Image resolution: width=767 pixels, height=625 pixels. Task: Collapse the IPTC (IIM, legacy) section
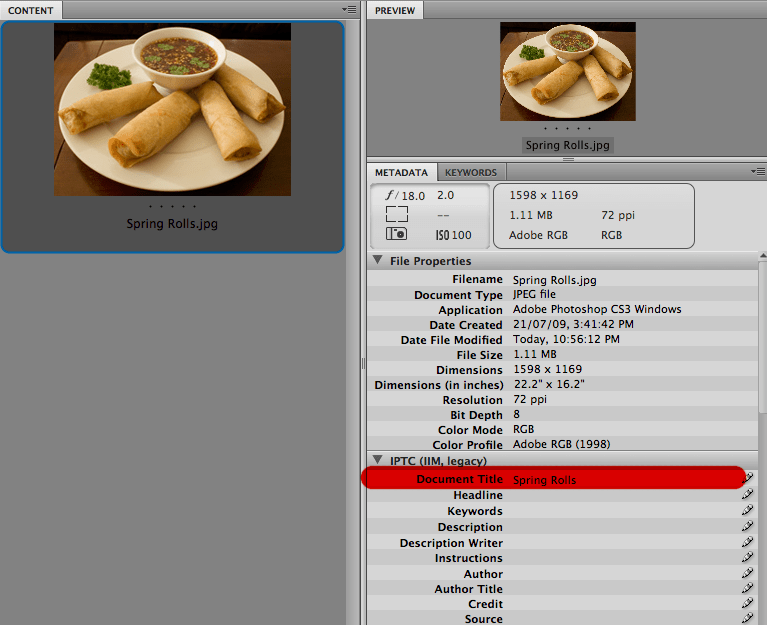[x=377, y=460]
